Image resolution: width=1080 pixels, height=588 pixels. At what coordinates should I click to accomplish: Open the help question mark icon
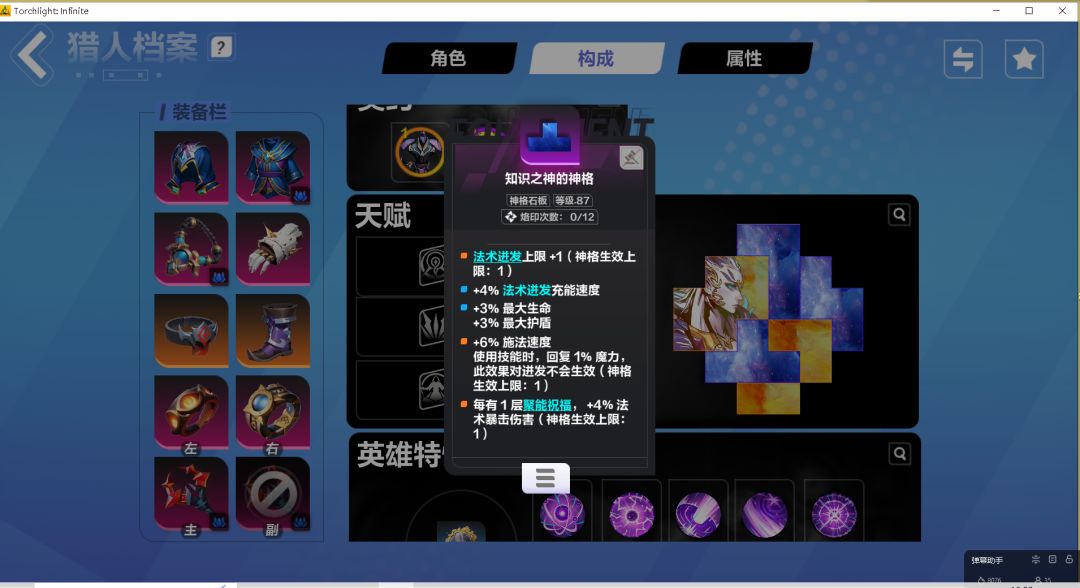220,48
